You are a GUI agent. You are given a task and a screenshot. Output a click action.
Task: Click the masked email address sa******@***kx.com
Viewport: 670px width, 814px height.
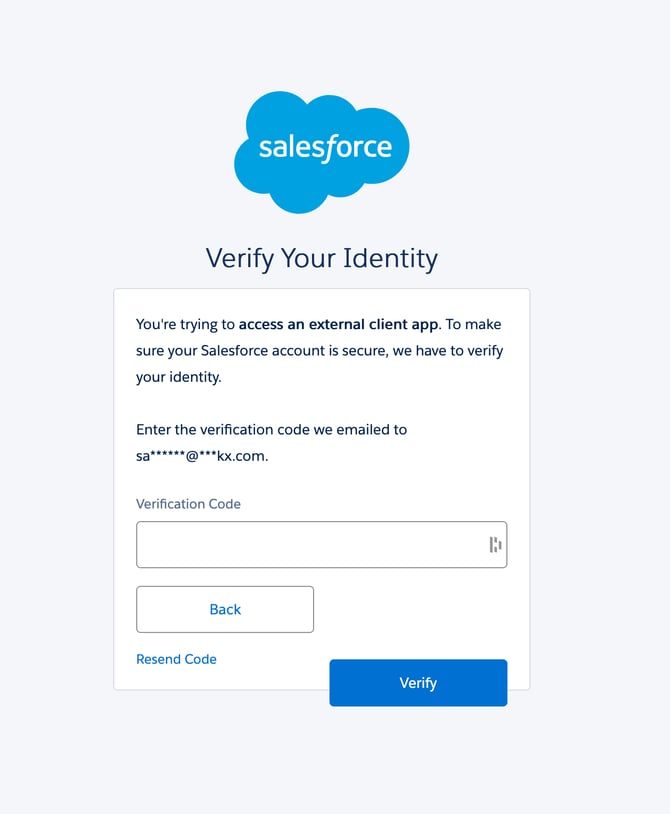pyautogui.click(x=202, y=456)
